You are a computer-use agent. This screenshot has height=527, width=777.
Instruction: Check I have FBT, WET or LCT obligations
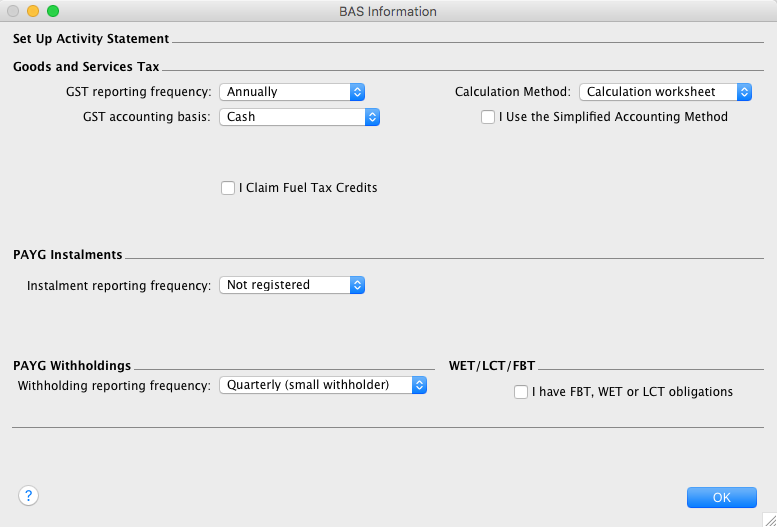[521, 392]
